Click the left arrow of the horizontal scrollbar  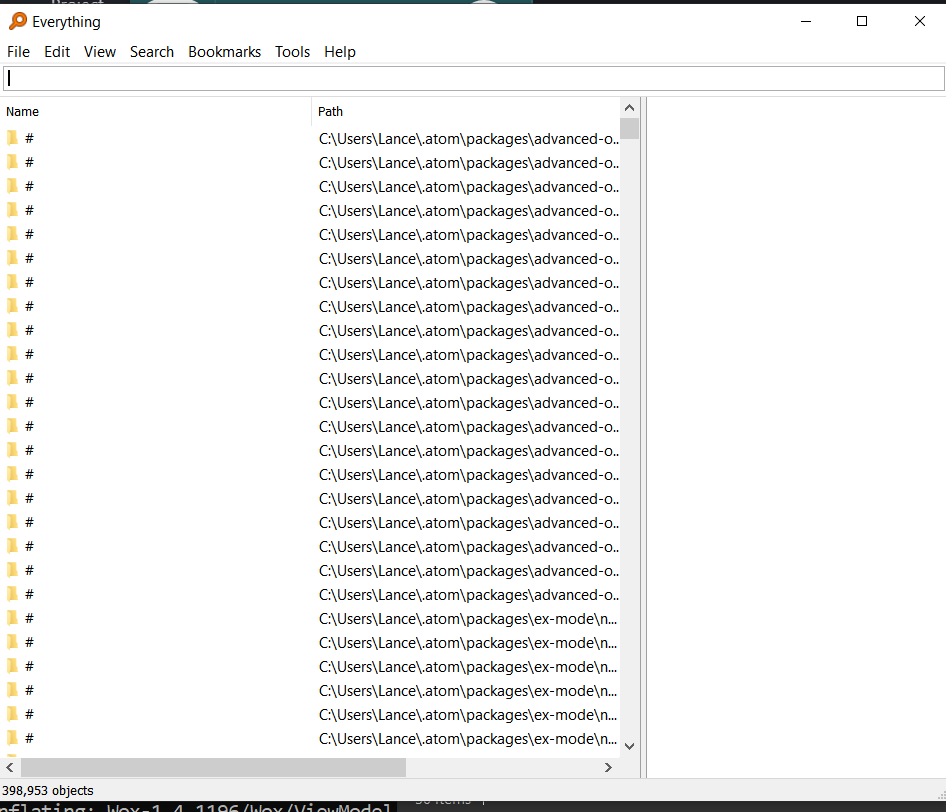pos(9,767)
